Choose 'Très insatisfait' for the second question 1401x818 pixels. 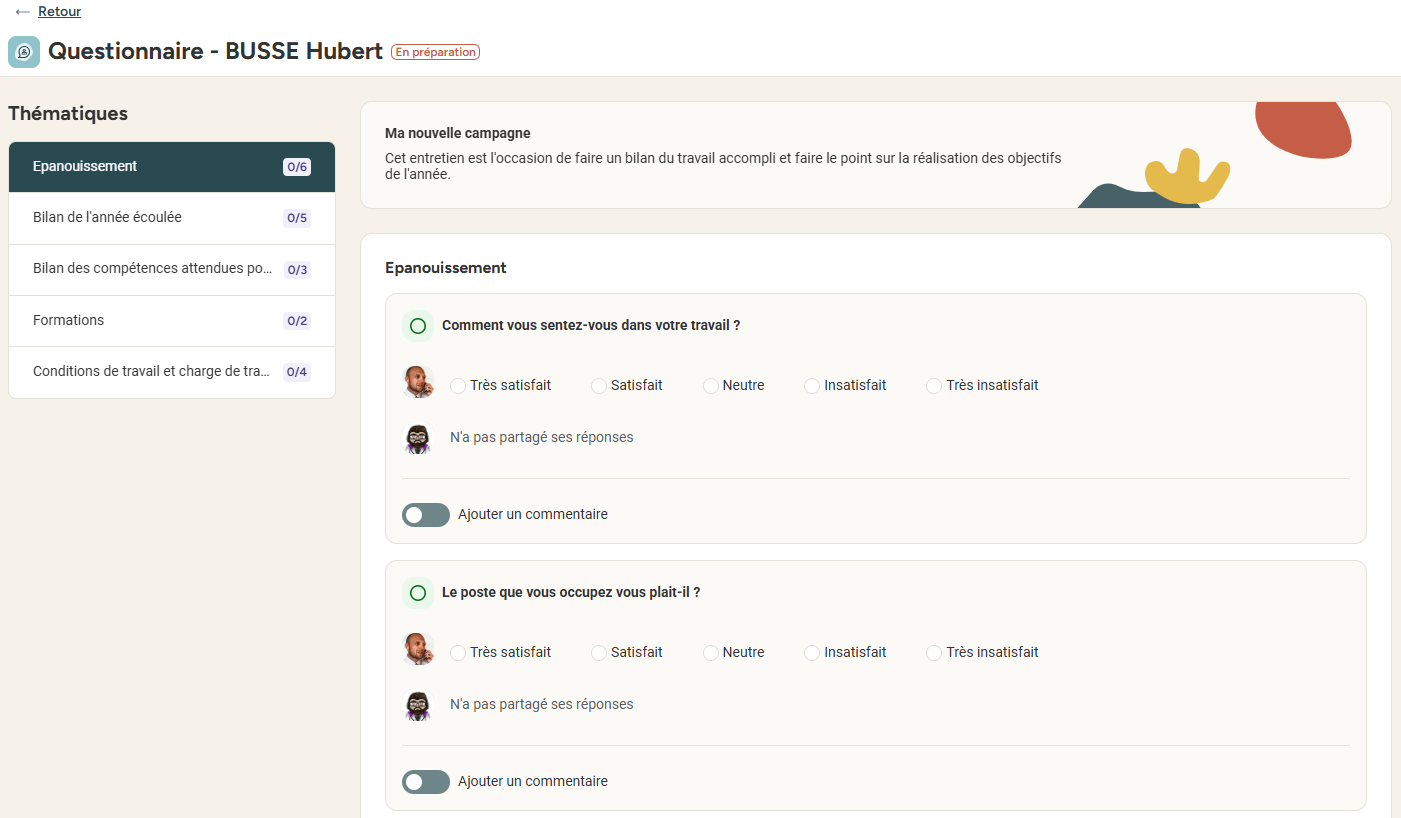coord(934,653)
